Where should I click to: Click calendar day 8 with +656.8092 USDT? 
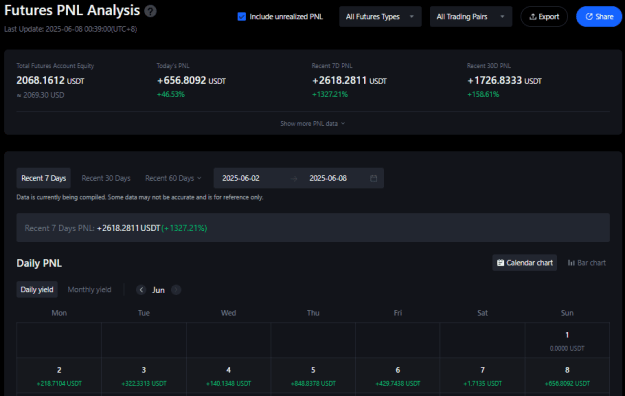567,375
